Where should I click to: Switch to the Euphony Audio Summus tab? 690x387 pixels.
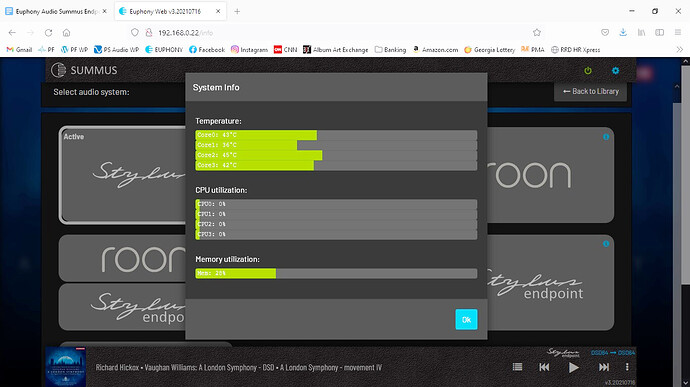56,11
